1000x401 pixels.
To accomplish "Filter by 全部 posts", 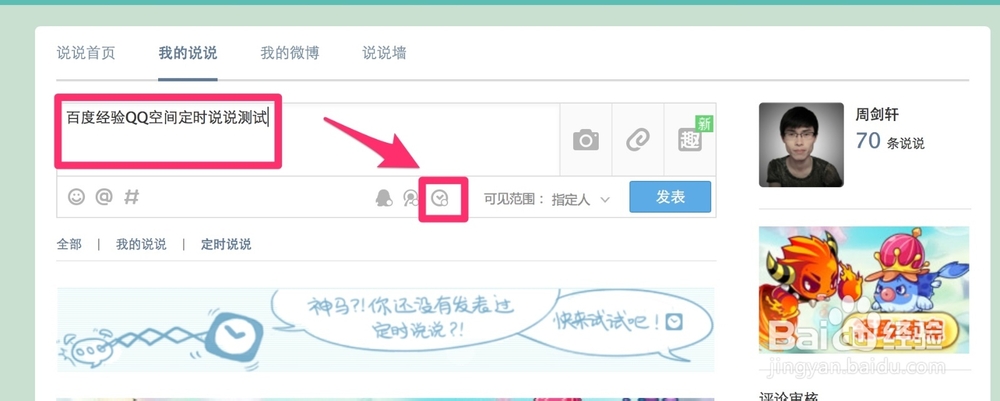I will [69, 244].
